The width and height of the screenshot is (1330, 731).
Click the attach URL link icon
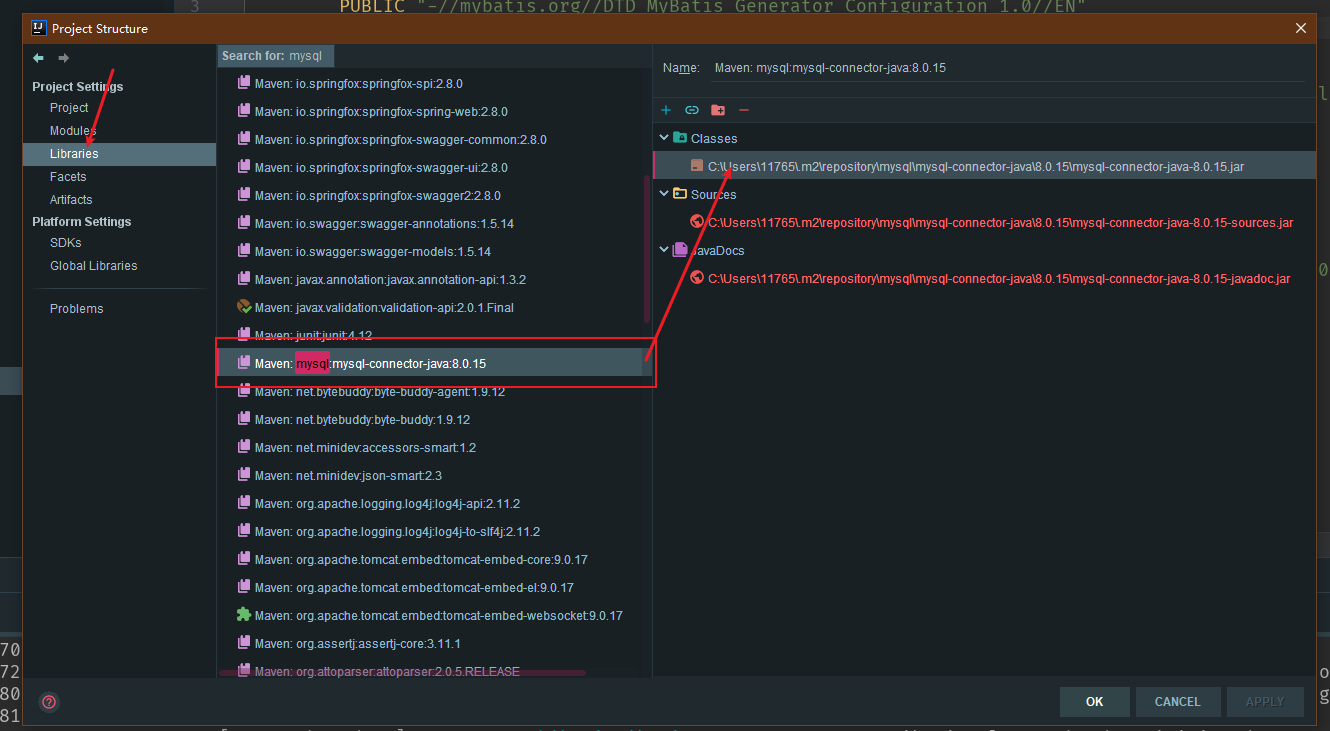691,110
